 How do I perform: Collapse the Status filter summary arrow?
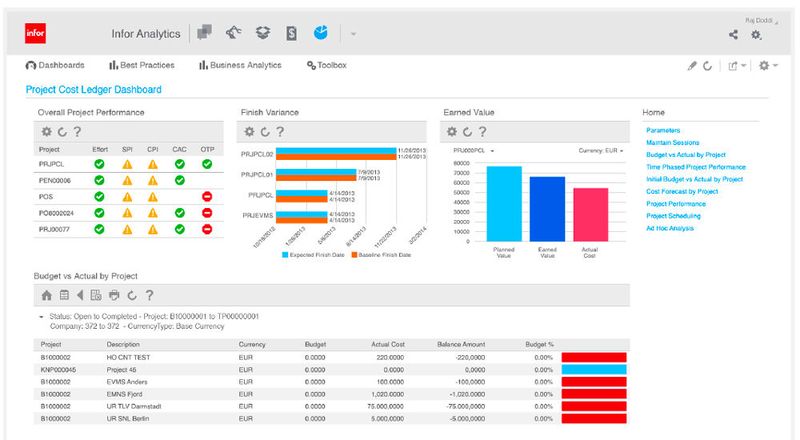pyautogui.click(x=39, y=316)
